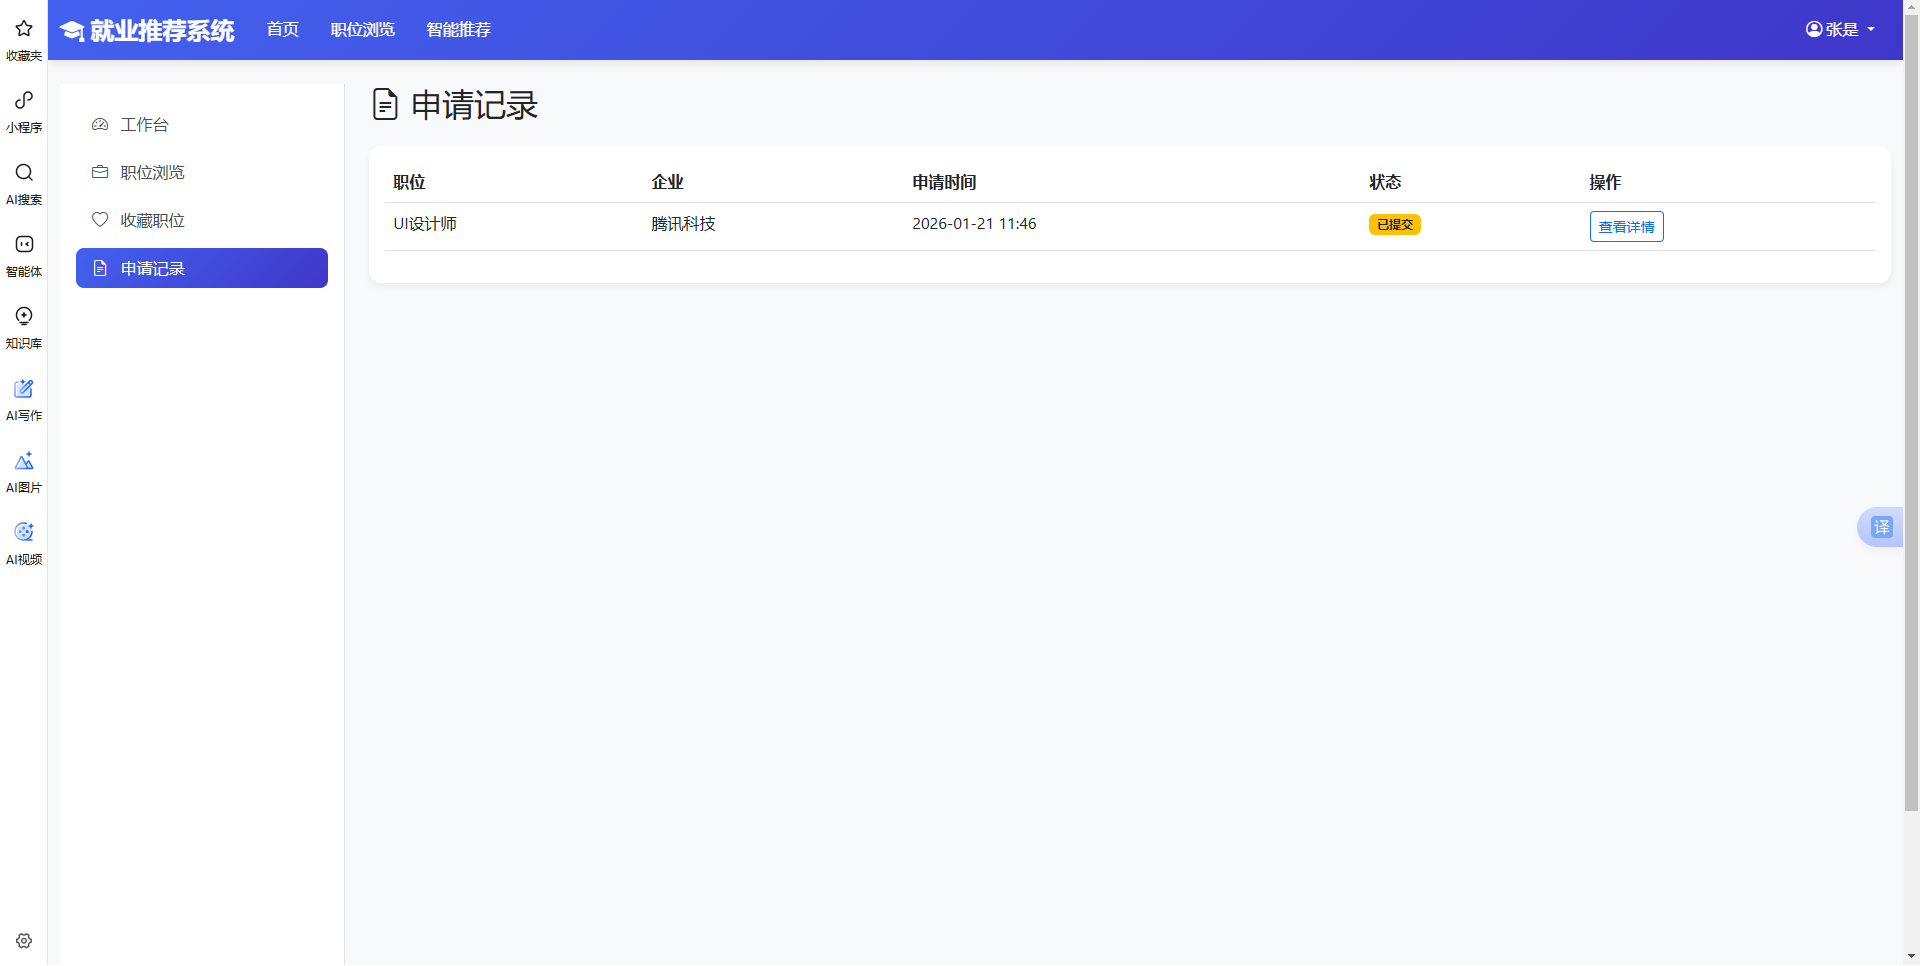This screenshot has height=966, width=1920.
Task: Select 工作台 in the left menu
Action: 202,124
